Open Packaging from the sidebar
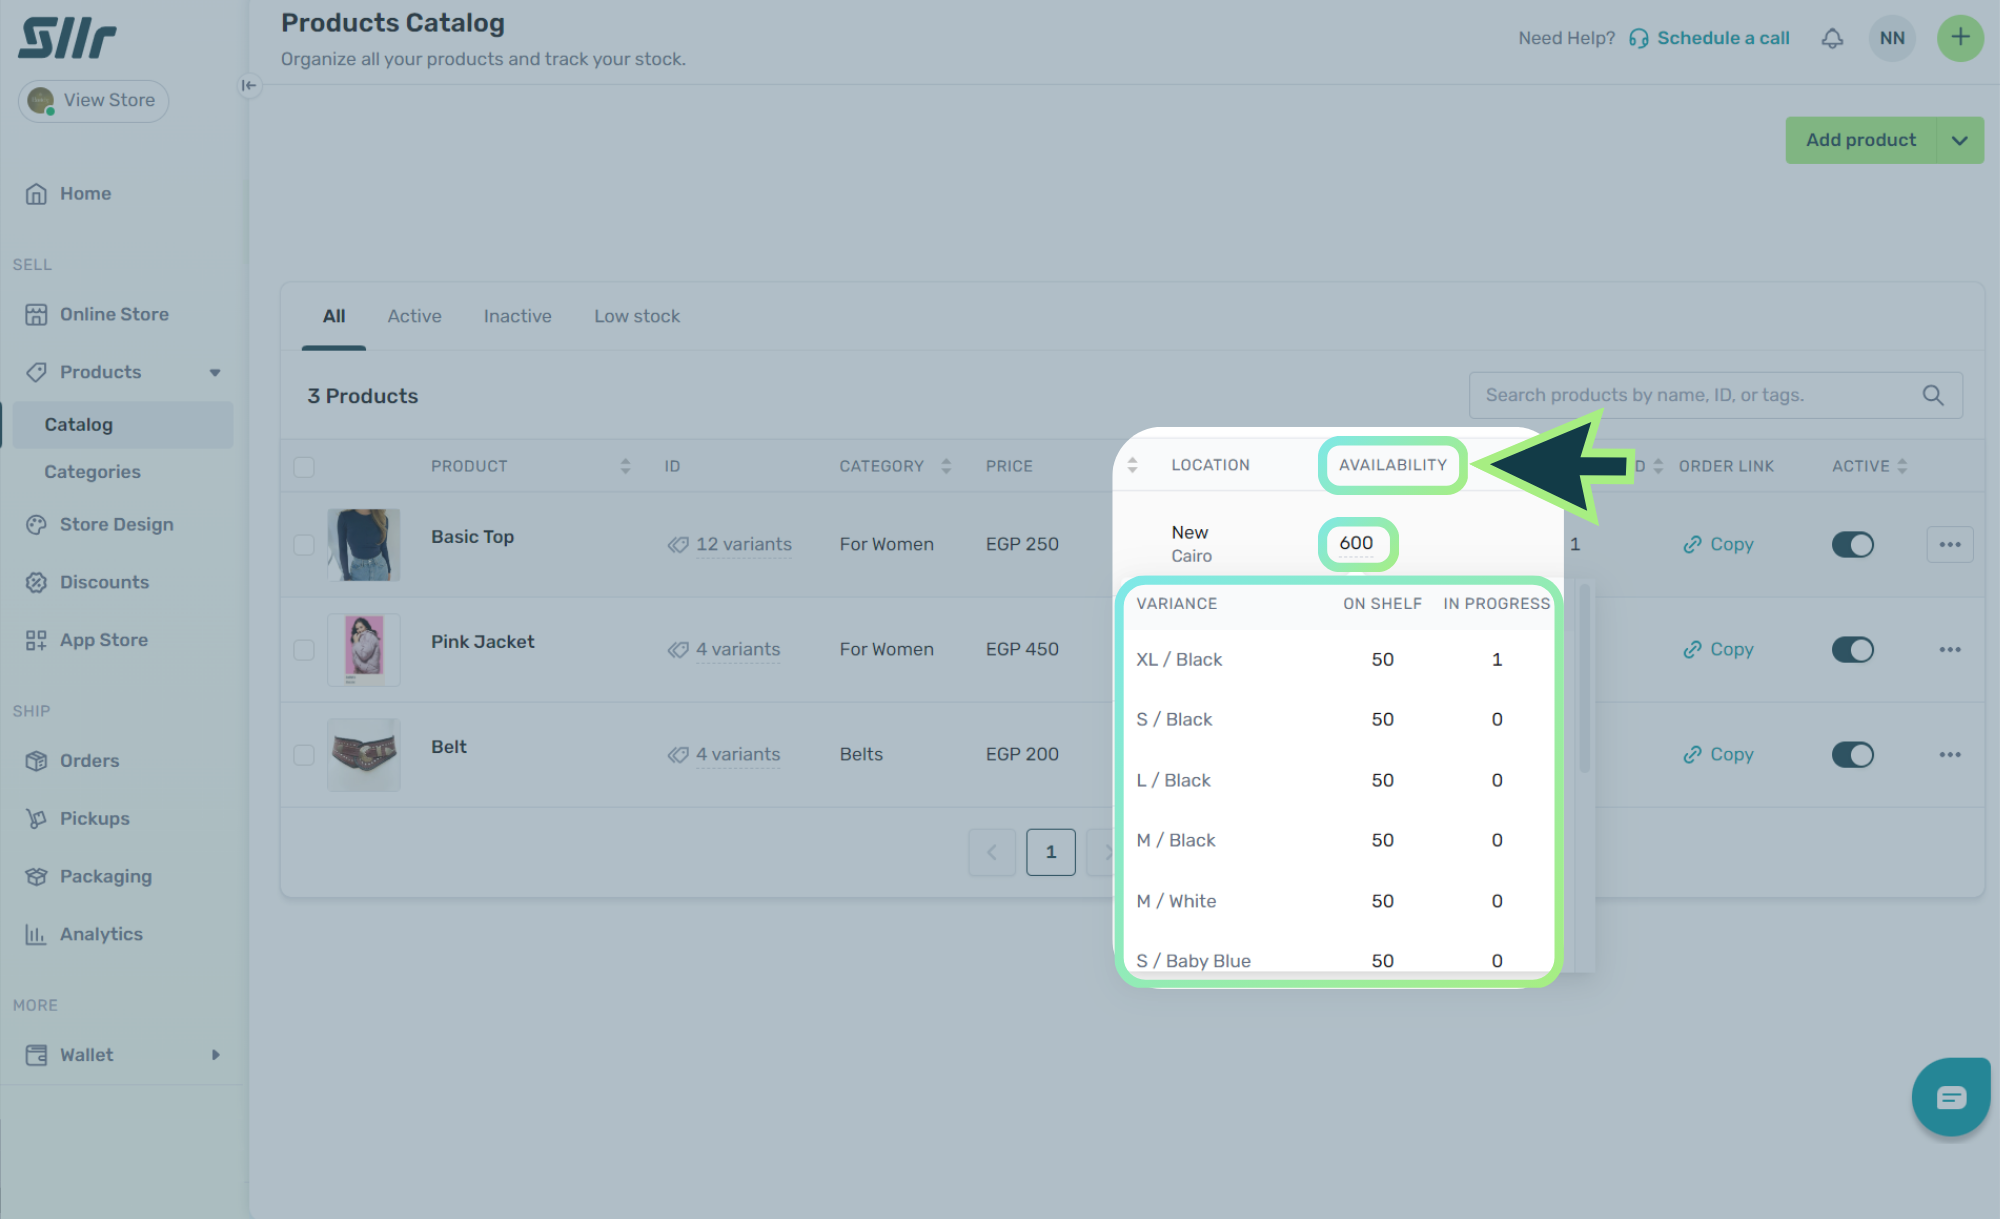 point(105,876)
